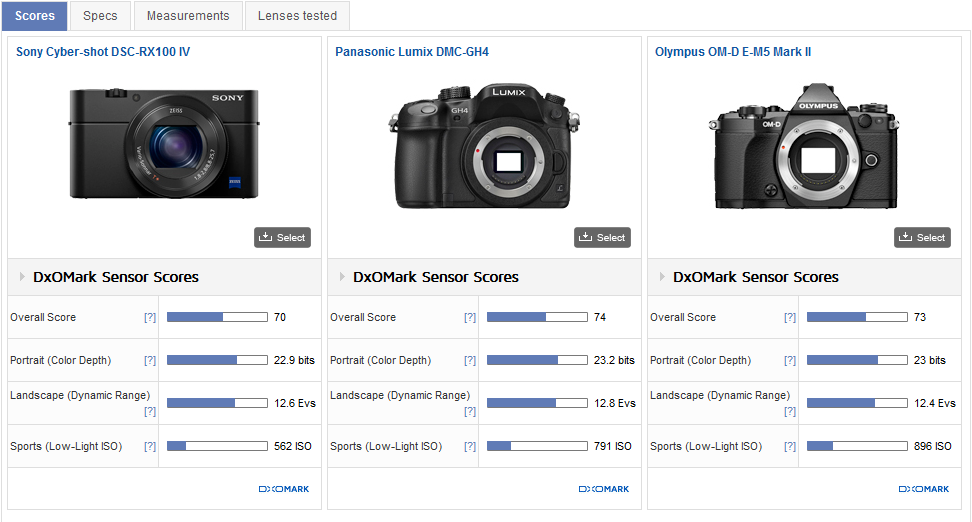Image resolution: width=972 pixels, height=522 pixels.
Task: Select the Sony Cyber-shot DSC-RX100 IV camera
Action: click(x=283, y=237)
